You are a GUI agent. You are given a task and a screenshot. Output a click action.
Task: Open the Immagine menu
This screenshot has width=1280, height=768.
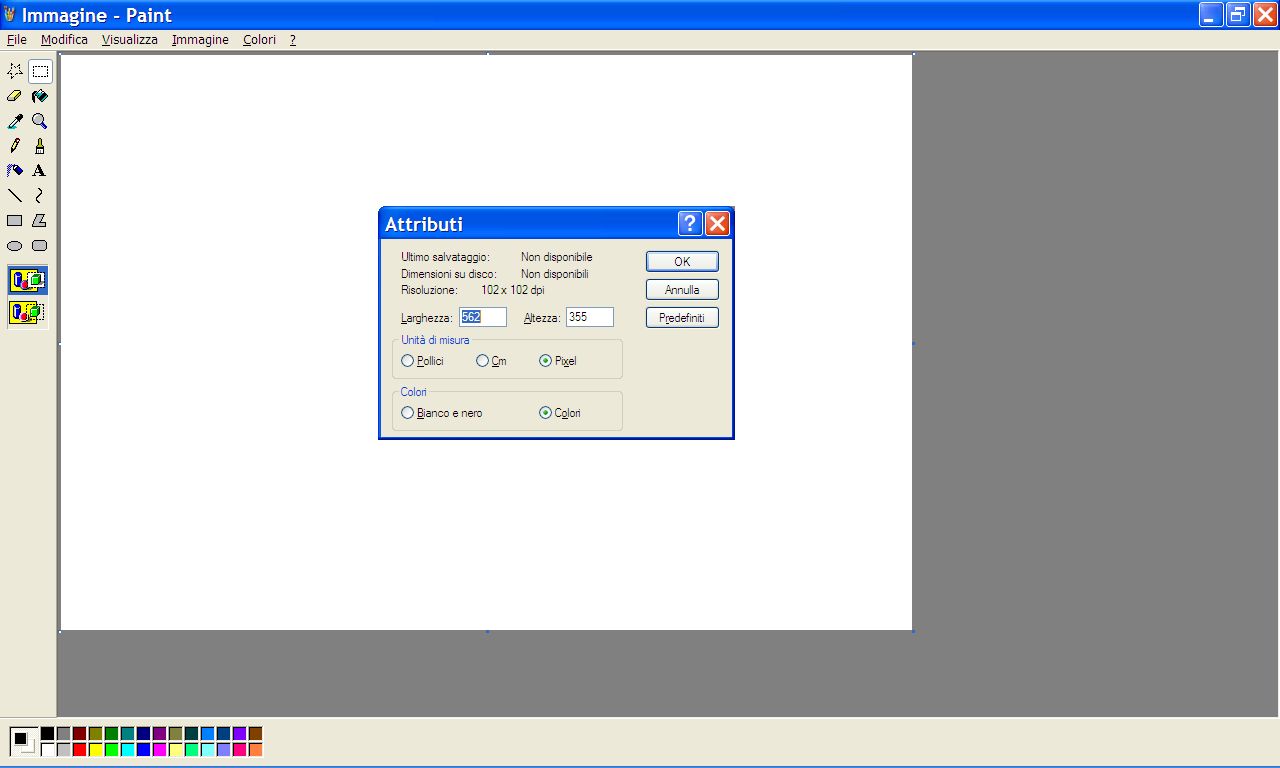(x=200, y=40)
